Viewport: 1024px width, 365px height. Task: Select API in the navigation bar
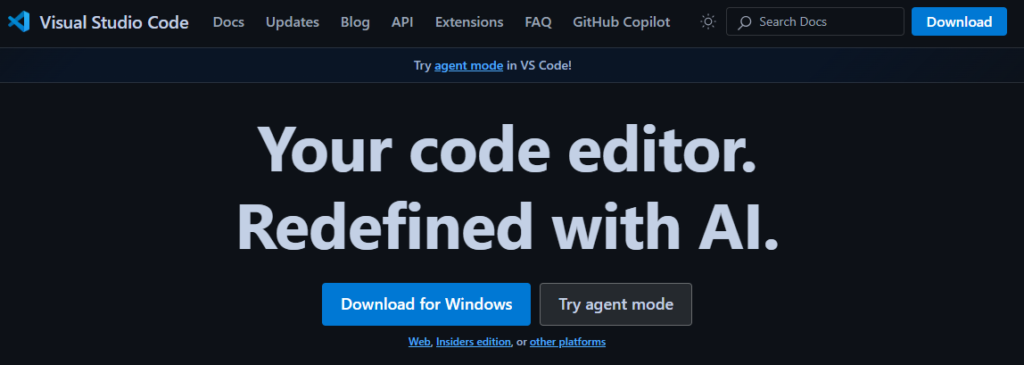point(402,22)
